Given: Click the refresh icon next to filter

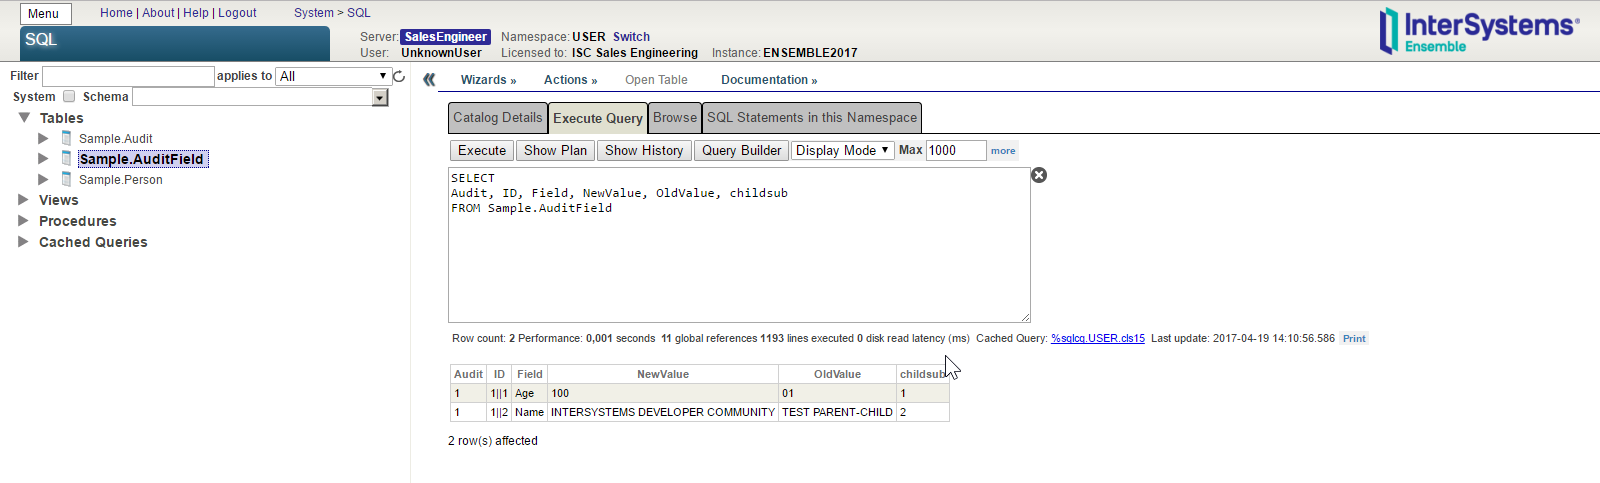Looking at the screenshot, I should [x=399, y=76].
